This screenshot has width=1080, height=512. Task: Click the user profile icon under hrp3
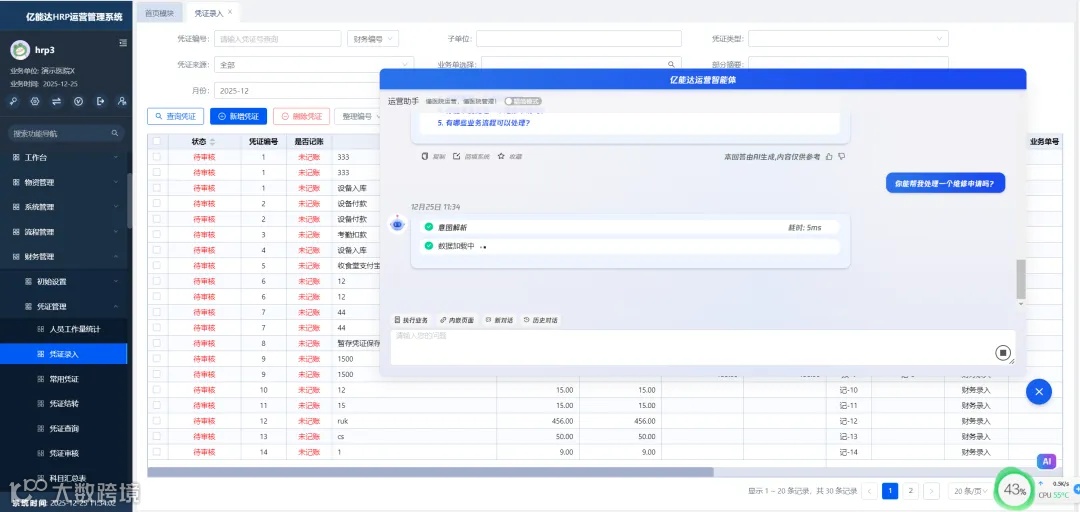point(122,101)
